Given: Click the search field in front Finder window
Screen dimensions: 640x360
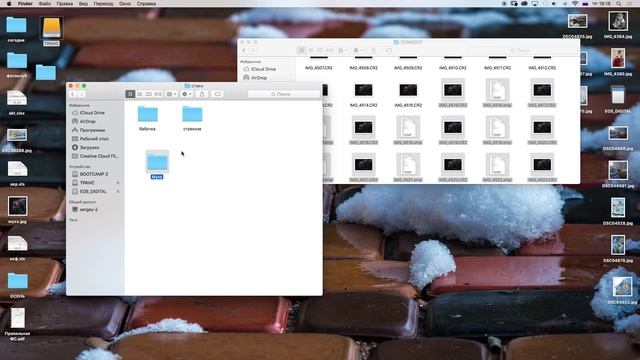Looking at the screenshot, I should 284,94.
